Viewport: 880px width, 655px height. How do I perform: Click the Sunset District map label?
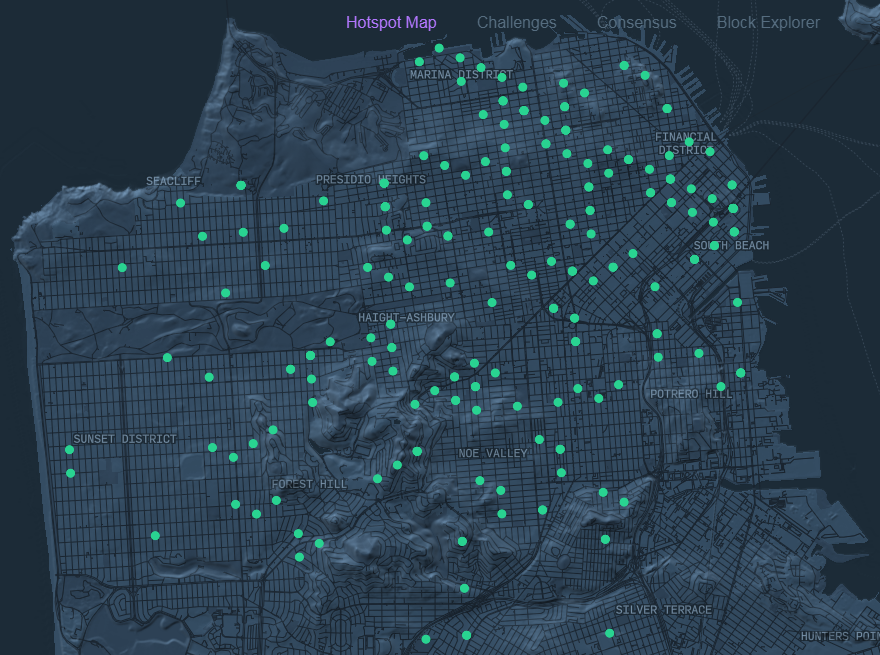pyautogui.click(x=124, y=439)
